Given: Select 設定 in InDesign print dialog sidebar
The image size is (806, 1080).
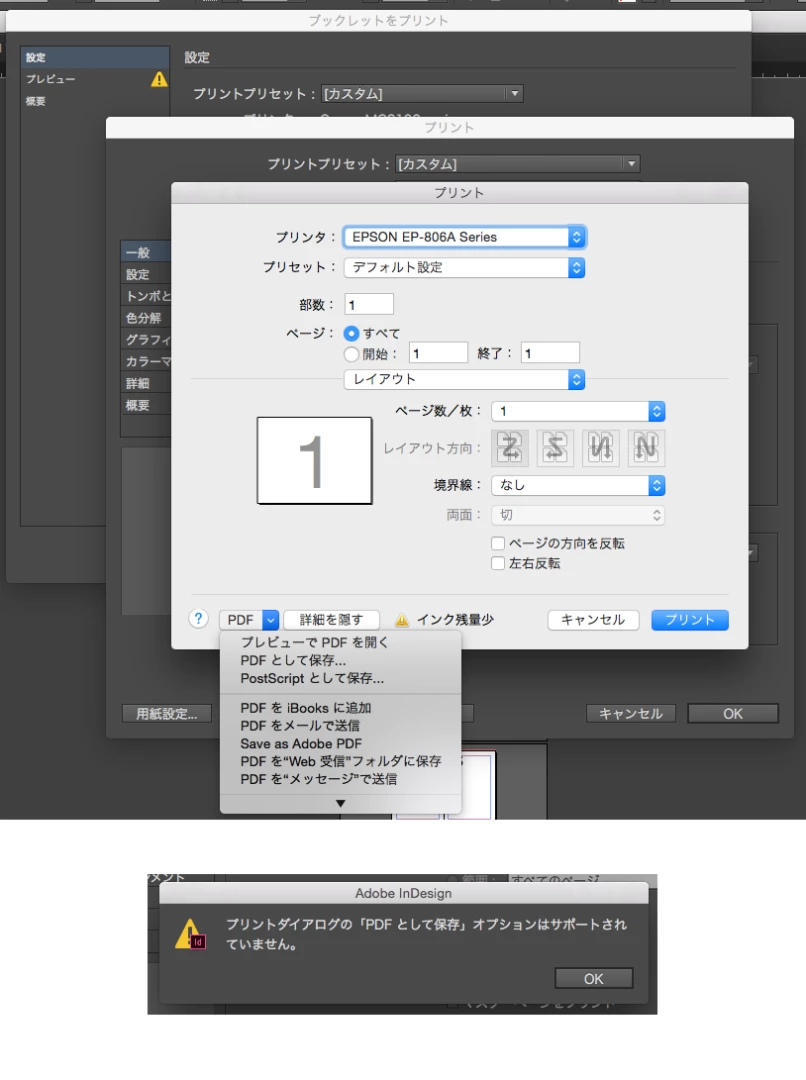Looking at the screenshot, I should pyautogui.click(x=146, y=274).
